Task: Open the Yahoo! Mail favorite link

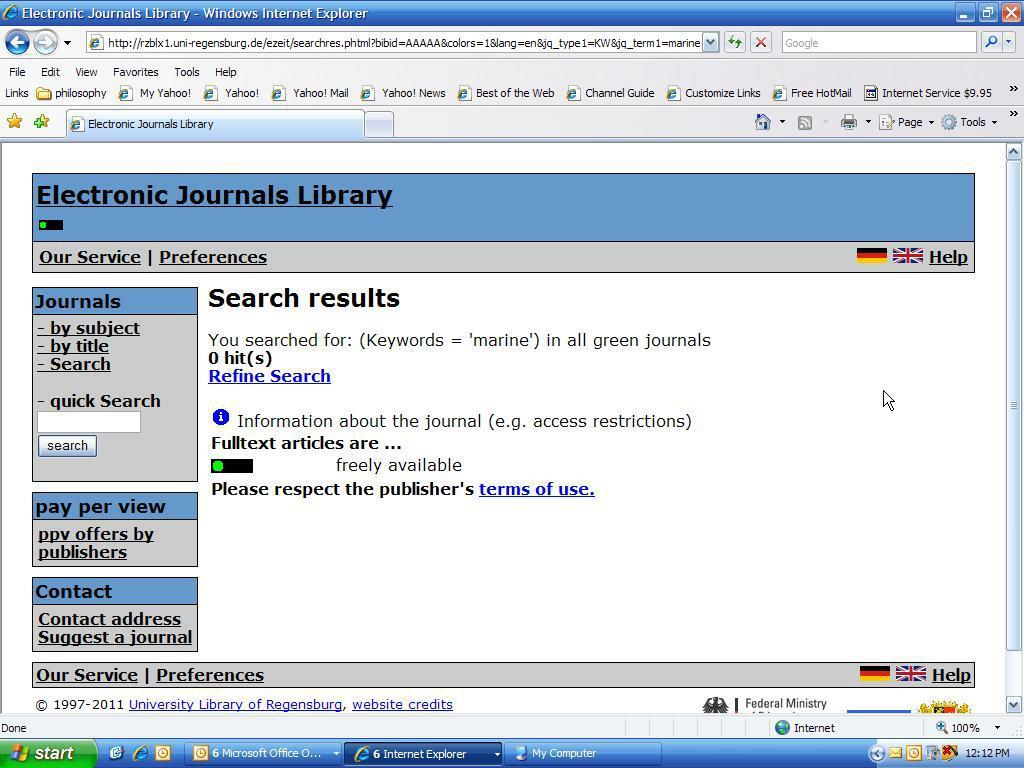Action: tap(310, 93)
